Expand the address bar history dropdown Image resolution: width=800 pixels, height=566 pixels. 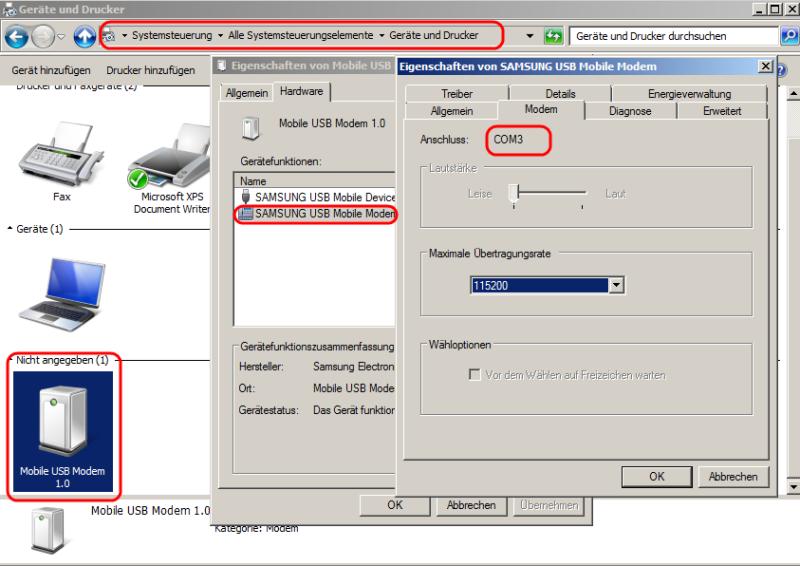point(530,36)
